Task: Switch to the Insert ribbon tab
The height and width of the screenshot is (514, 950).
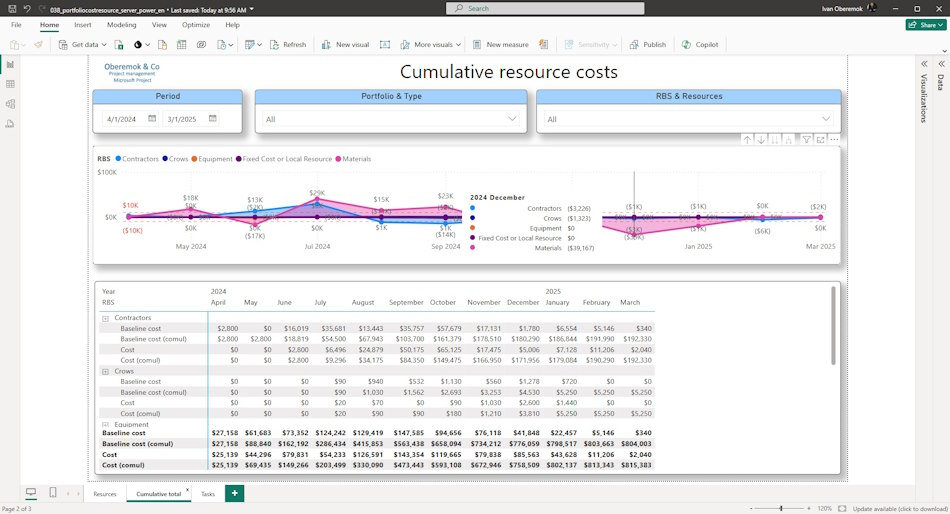Action: 83,25
